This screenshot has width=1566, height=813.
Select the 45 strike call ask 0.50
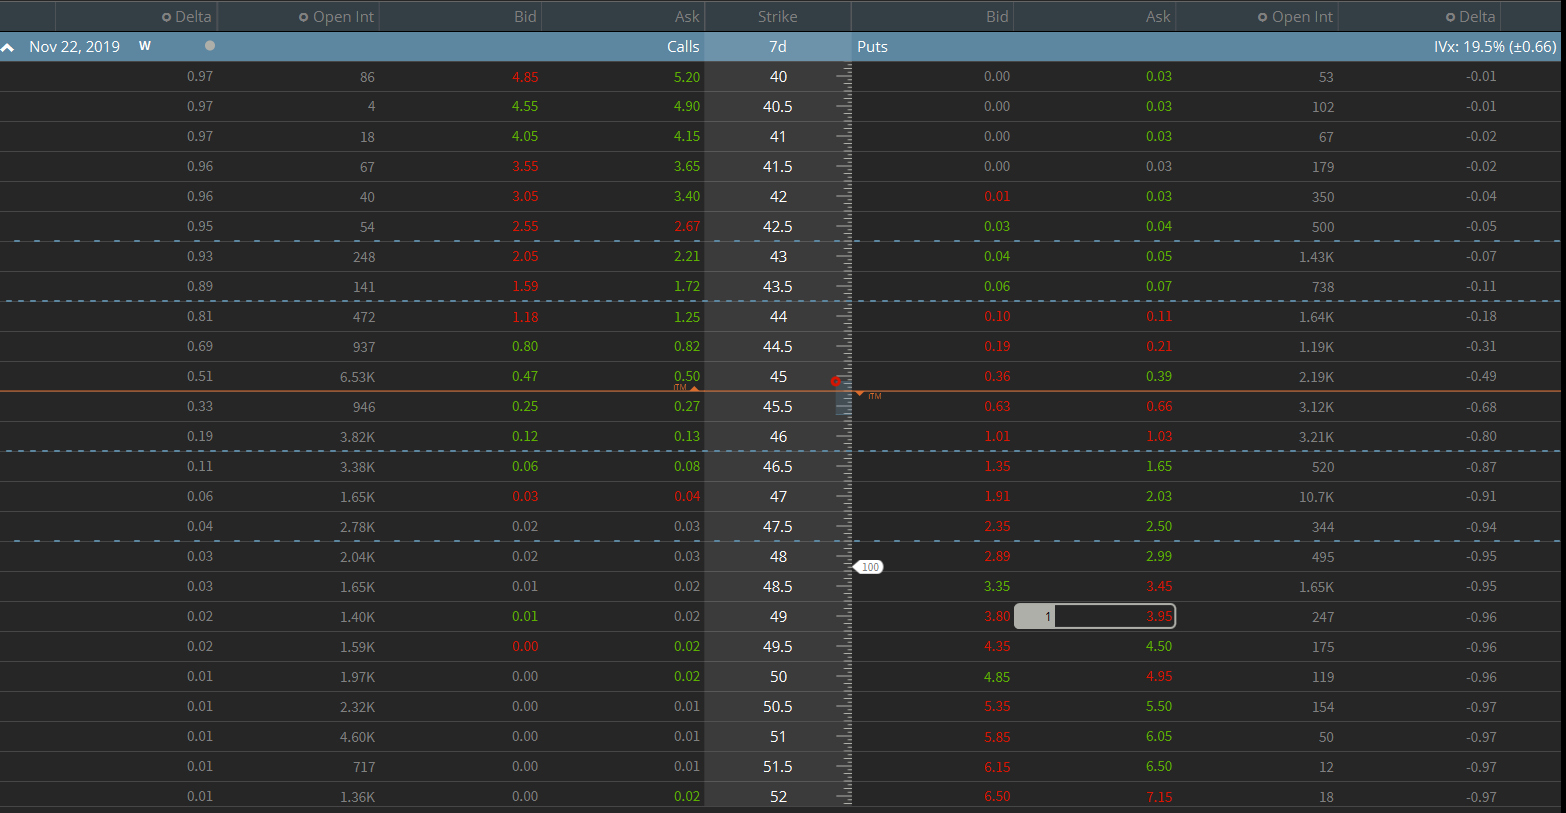click(x=686, y=376)
